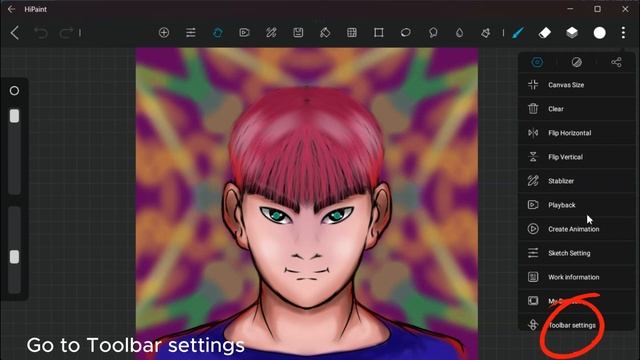
Task: Minimize the HiPaint window
Action: (570, 9)
